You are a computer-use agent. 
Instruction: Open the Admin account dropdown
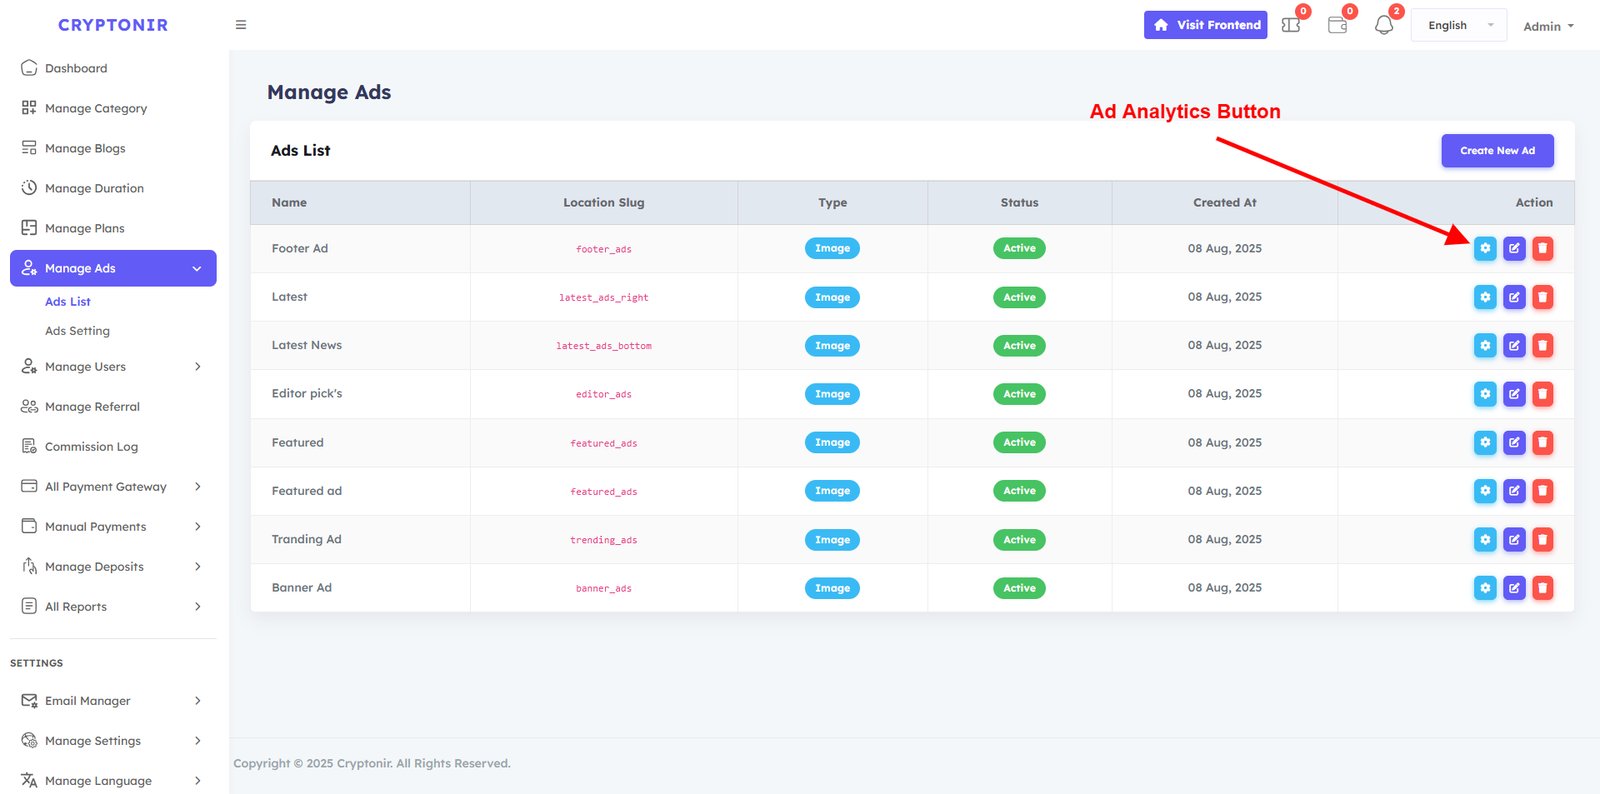click(x=1548, y=26)
